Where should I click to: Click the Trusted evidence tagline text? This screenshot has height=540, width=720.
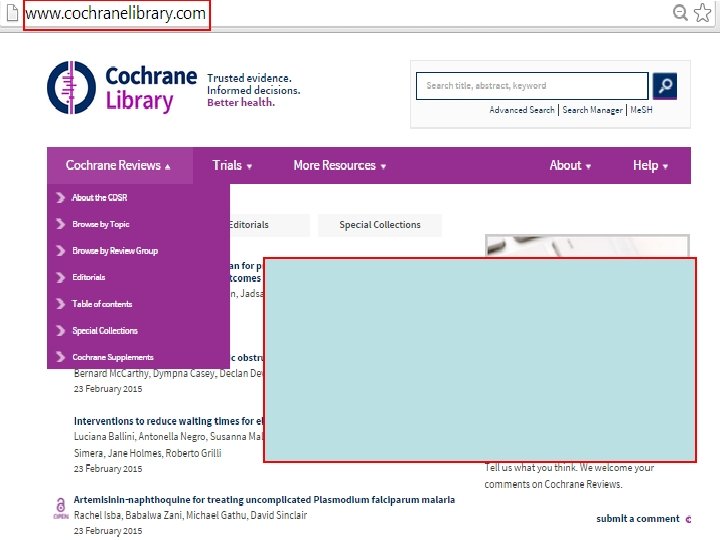[253, 90]
